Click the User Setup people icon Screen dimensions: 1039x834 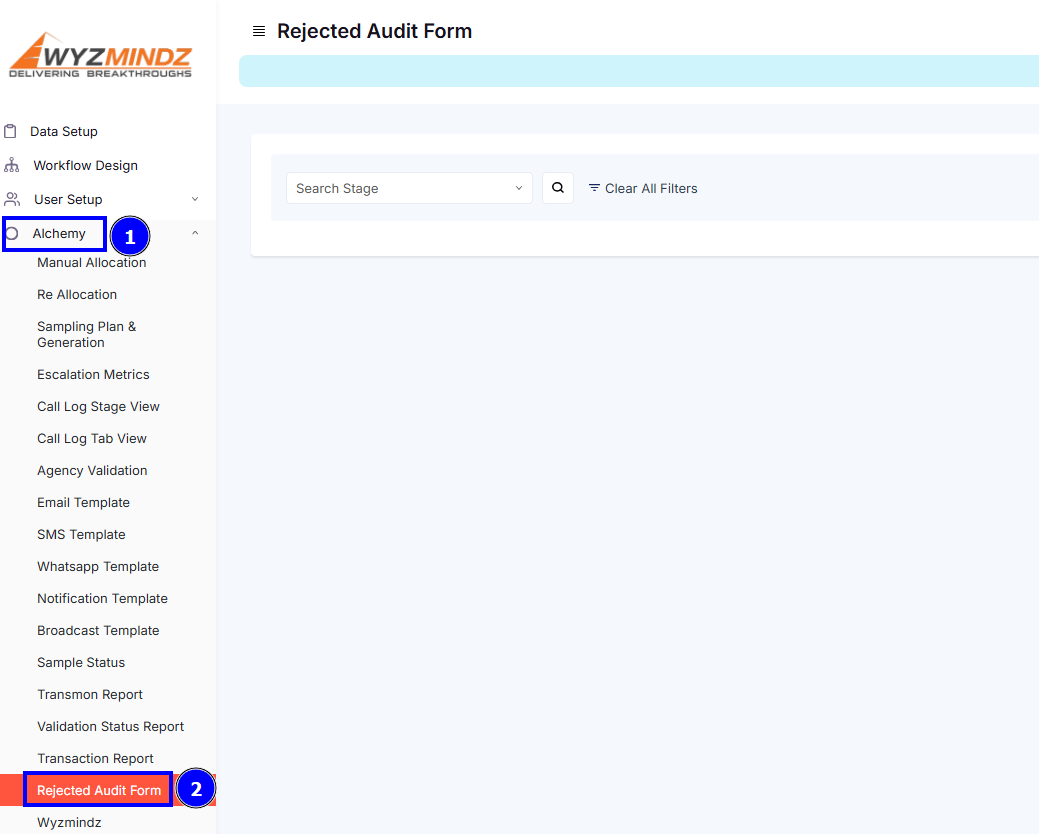coord(11,198)
